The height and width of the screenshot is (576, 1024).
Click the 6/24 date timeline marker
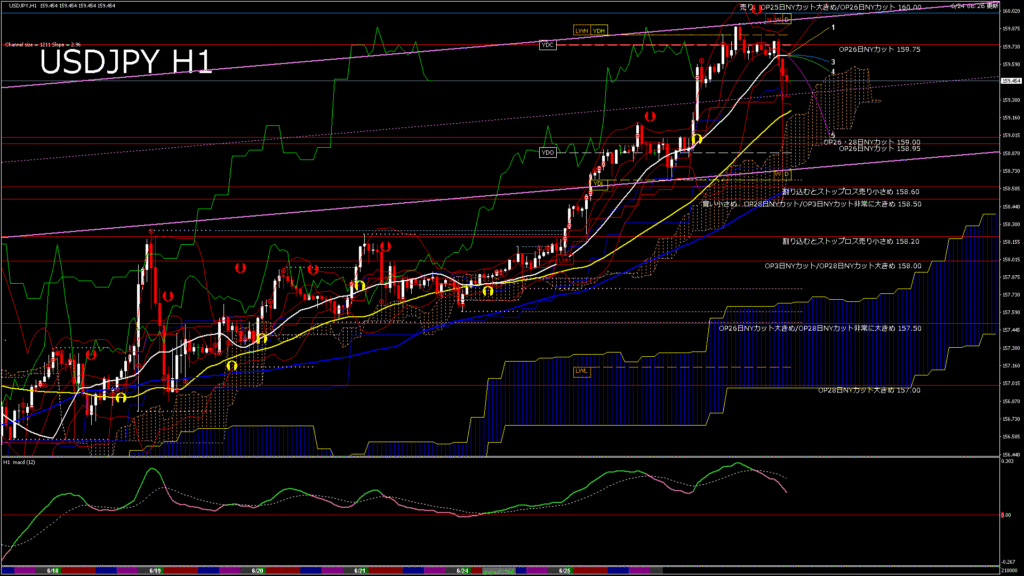(x=462, y=570)
